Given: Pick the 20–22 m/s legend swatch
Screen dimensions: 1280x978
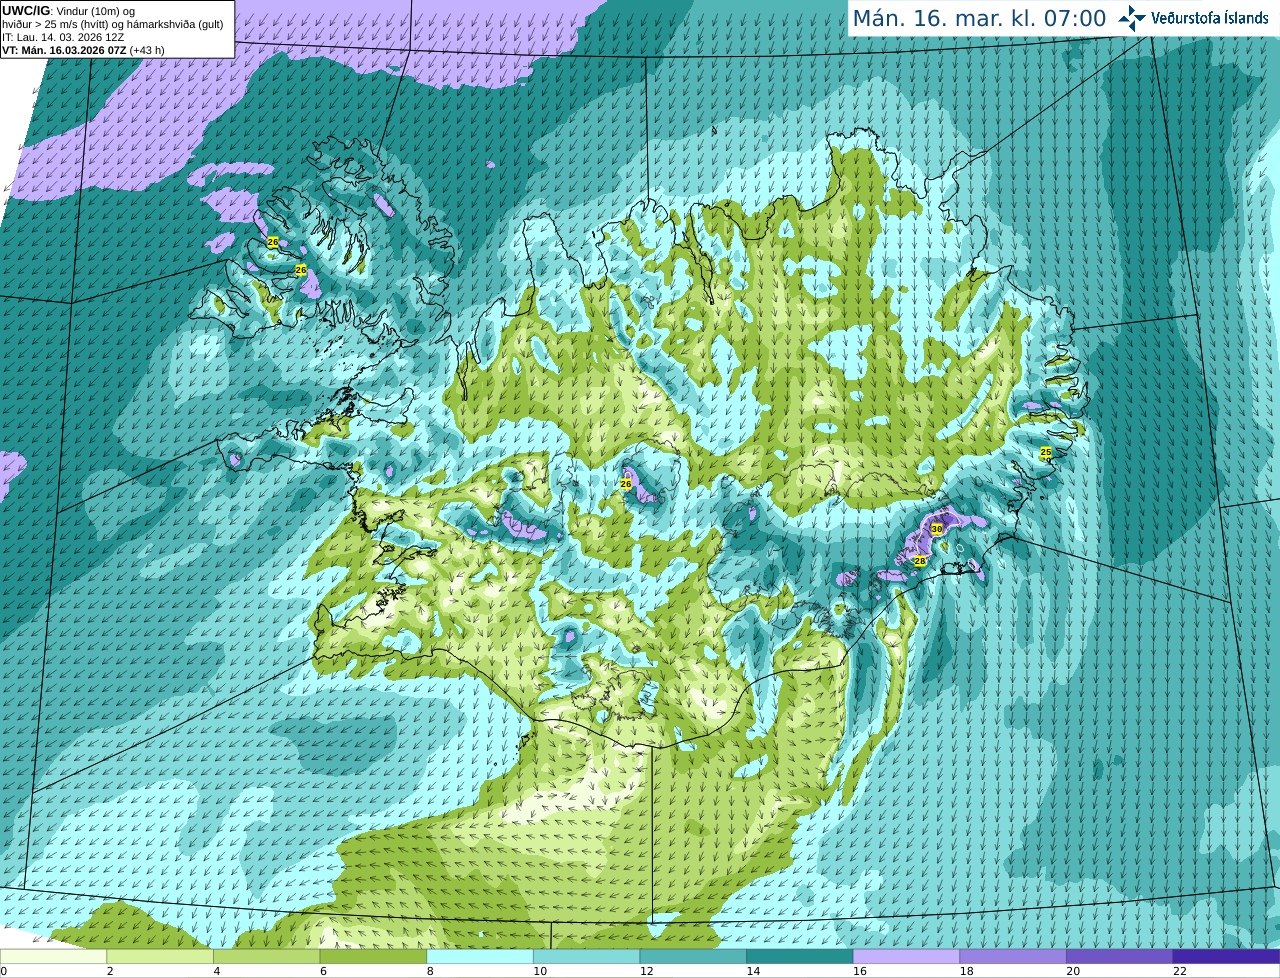Looking at the screenshot, I should (x=1120, y=956).
